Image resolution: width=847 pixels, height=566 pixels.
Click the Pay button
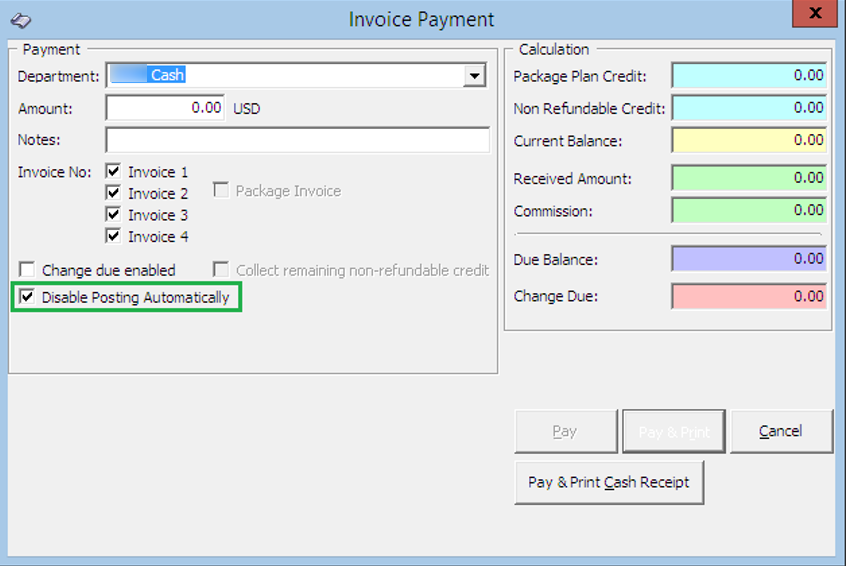[566, 432]
